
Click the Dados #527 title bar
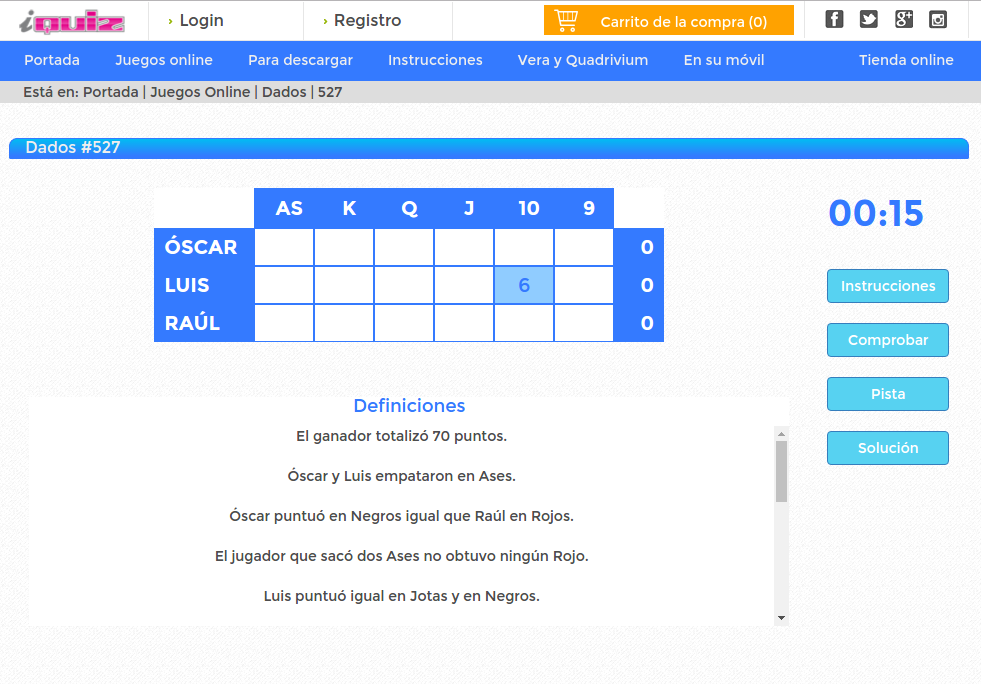(489, 148)
